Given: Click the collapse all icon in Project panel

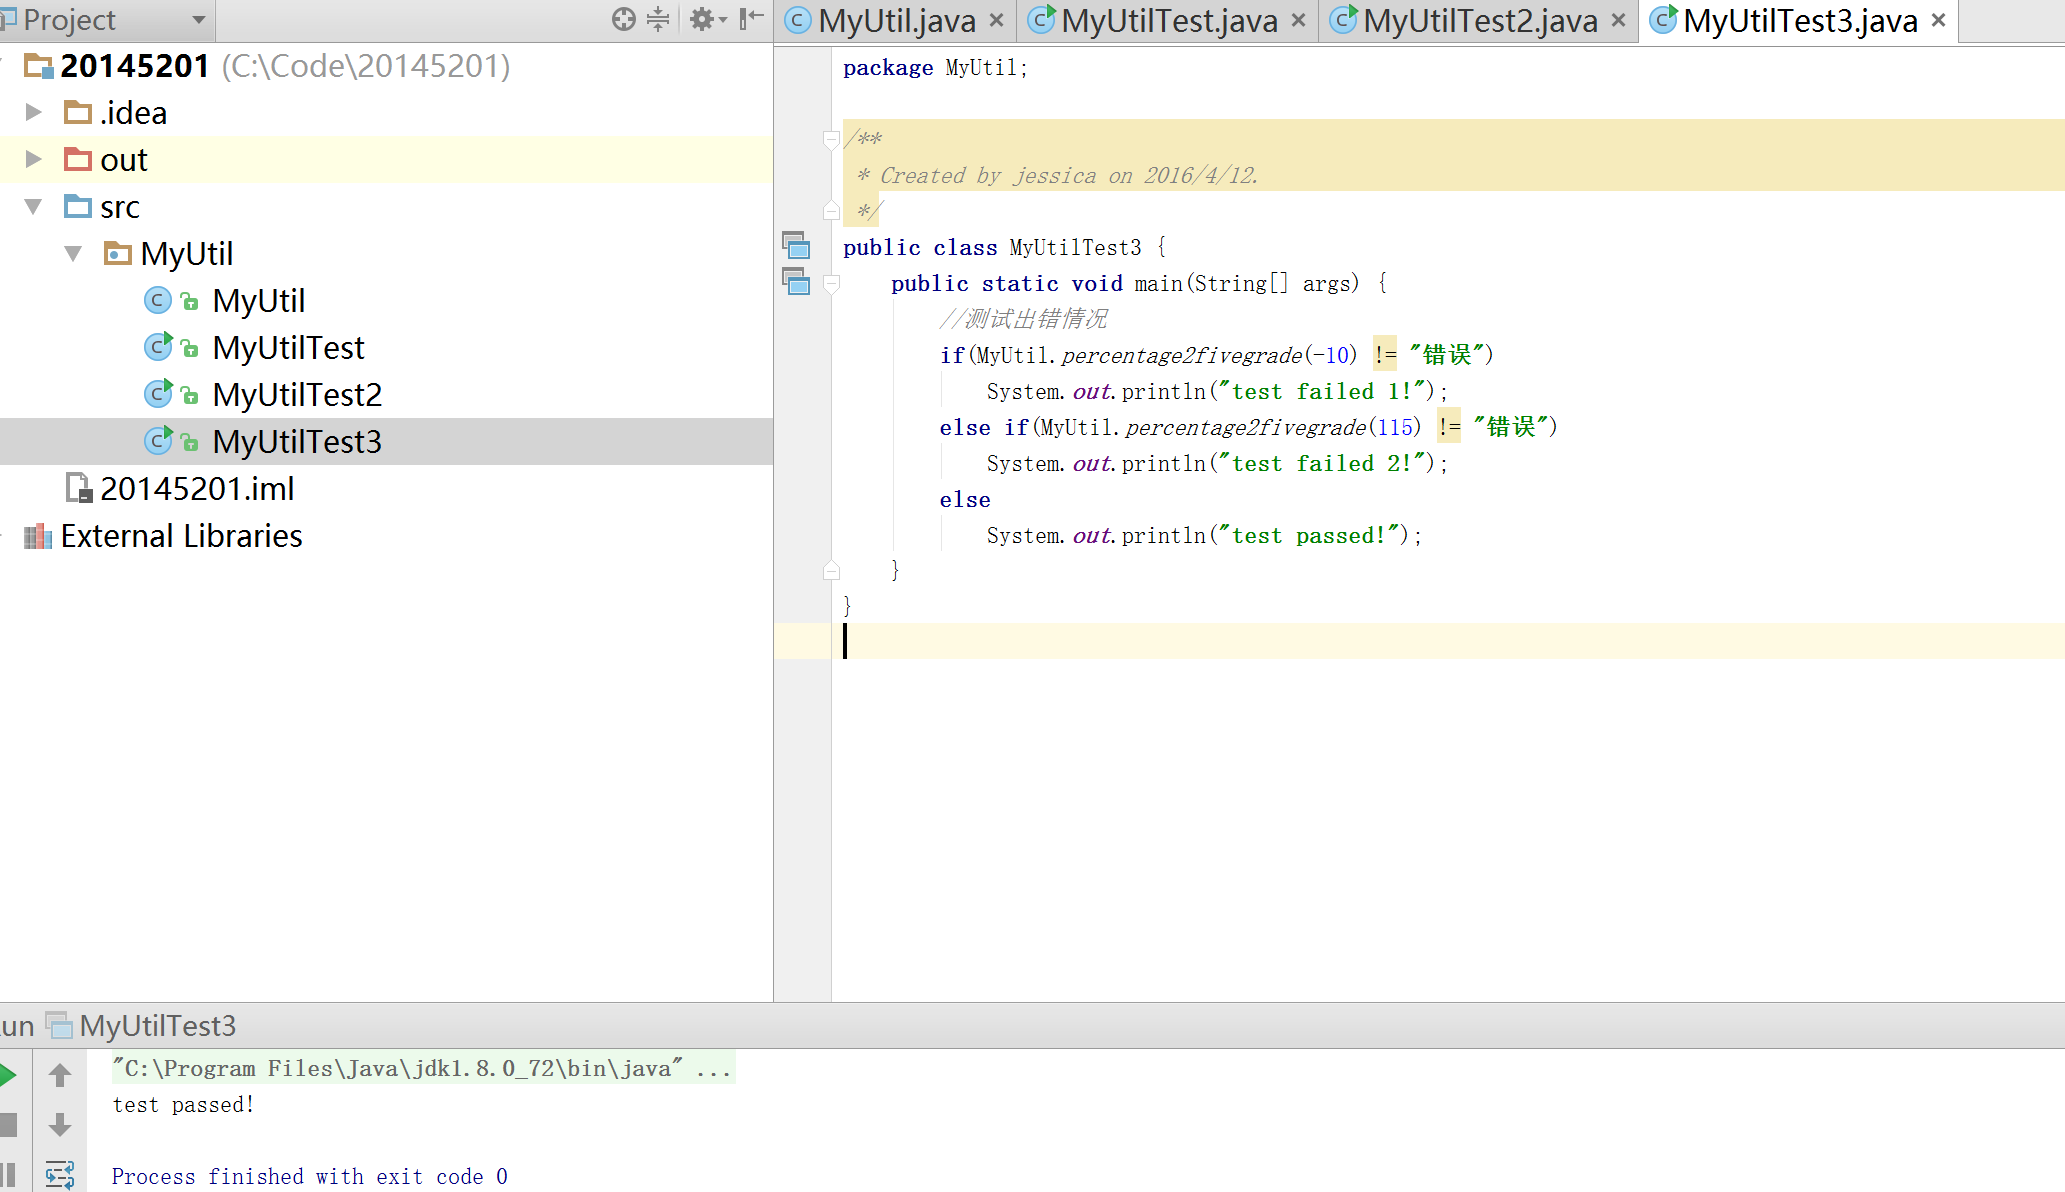Looking at the screenshot, I should tap(658, 19).
